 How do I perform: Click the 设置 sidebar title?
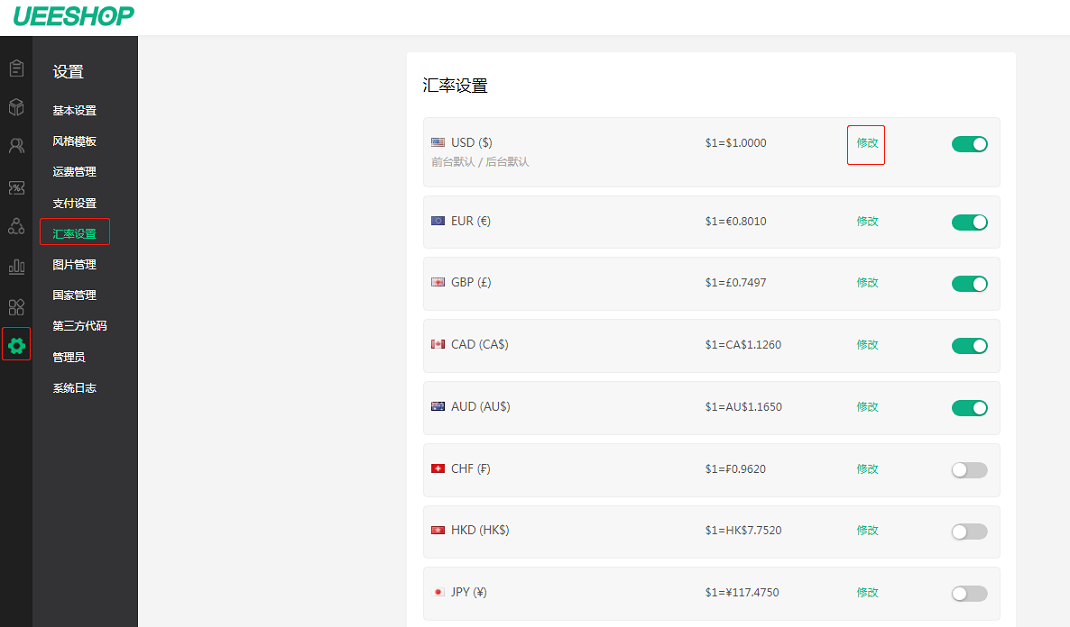pos(68,72)
